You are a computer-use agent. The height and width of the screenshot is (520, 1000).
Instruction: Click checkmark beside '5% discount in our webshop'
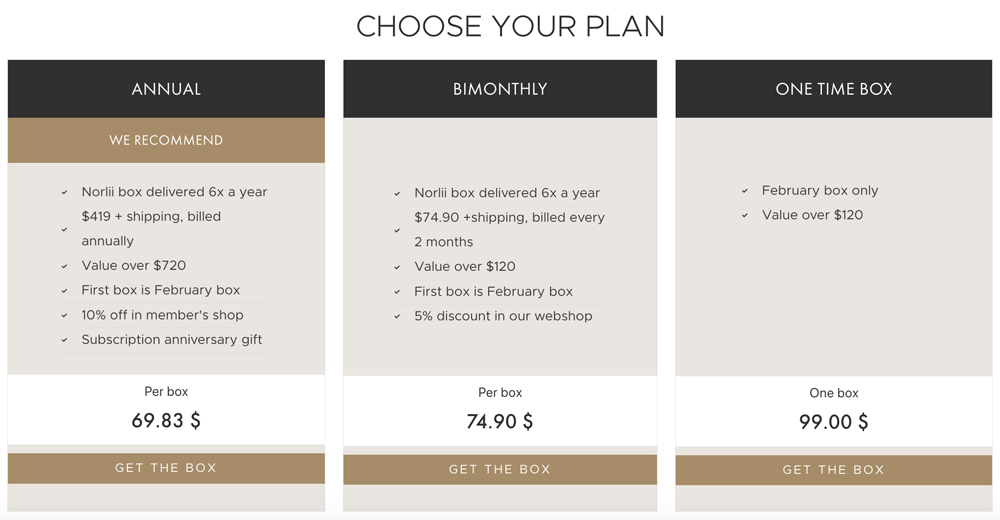pyautogui.click(x=397, y=316)
